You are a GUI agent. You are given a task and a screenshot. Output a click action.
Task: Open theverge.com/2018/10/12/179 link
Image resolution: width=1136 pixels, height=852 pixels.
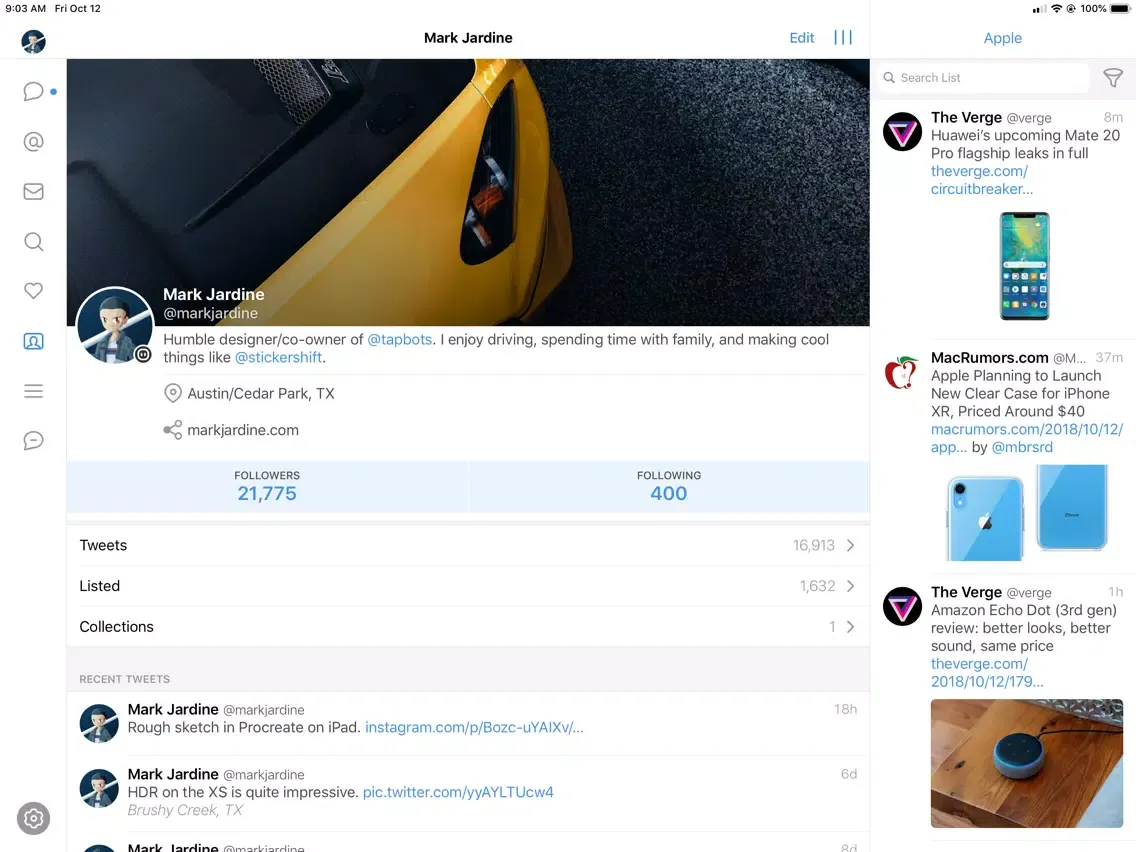coord(987,673)
